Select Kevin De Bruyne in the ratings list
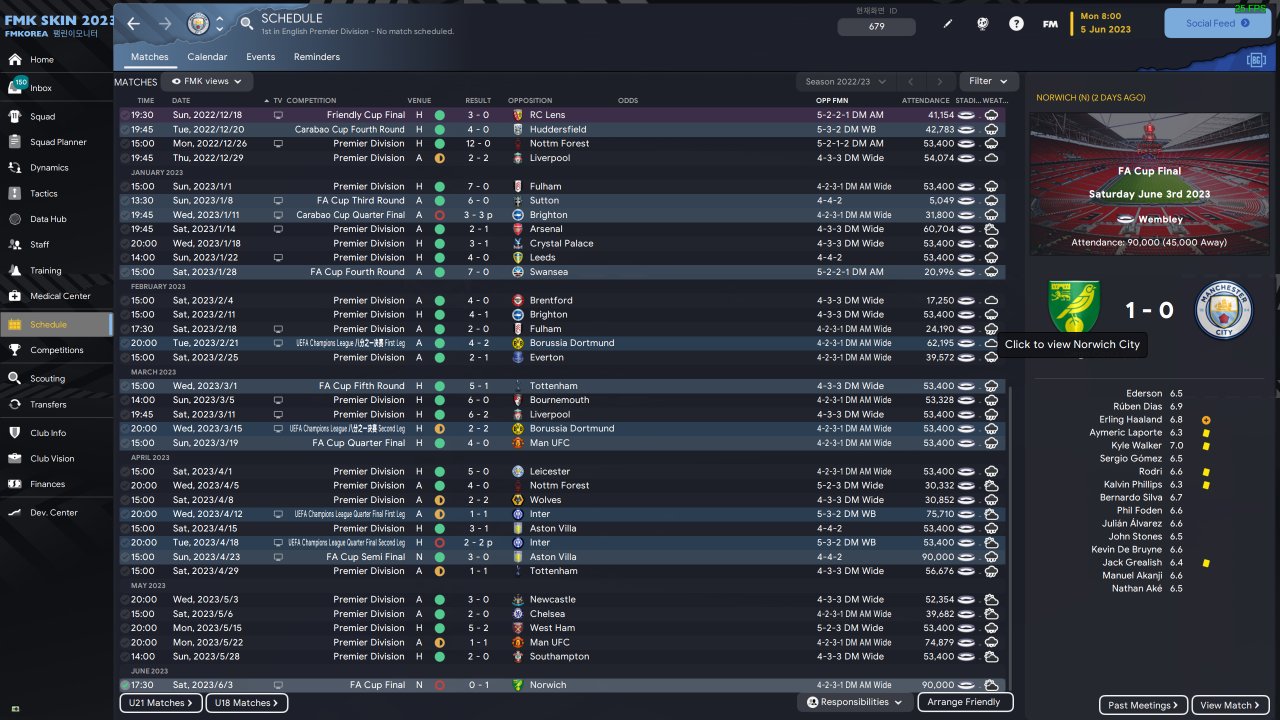Viewport: 1280px width, 720px height. point(1127,550)
